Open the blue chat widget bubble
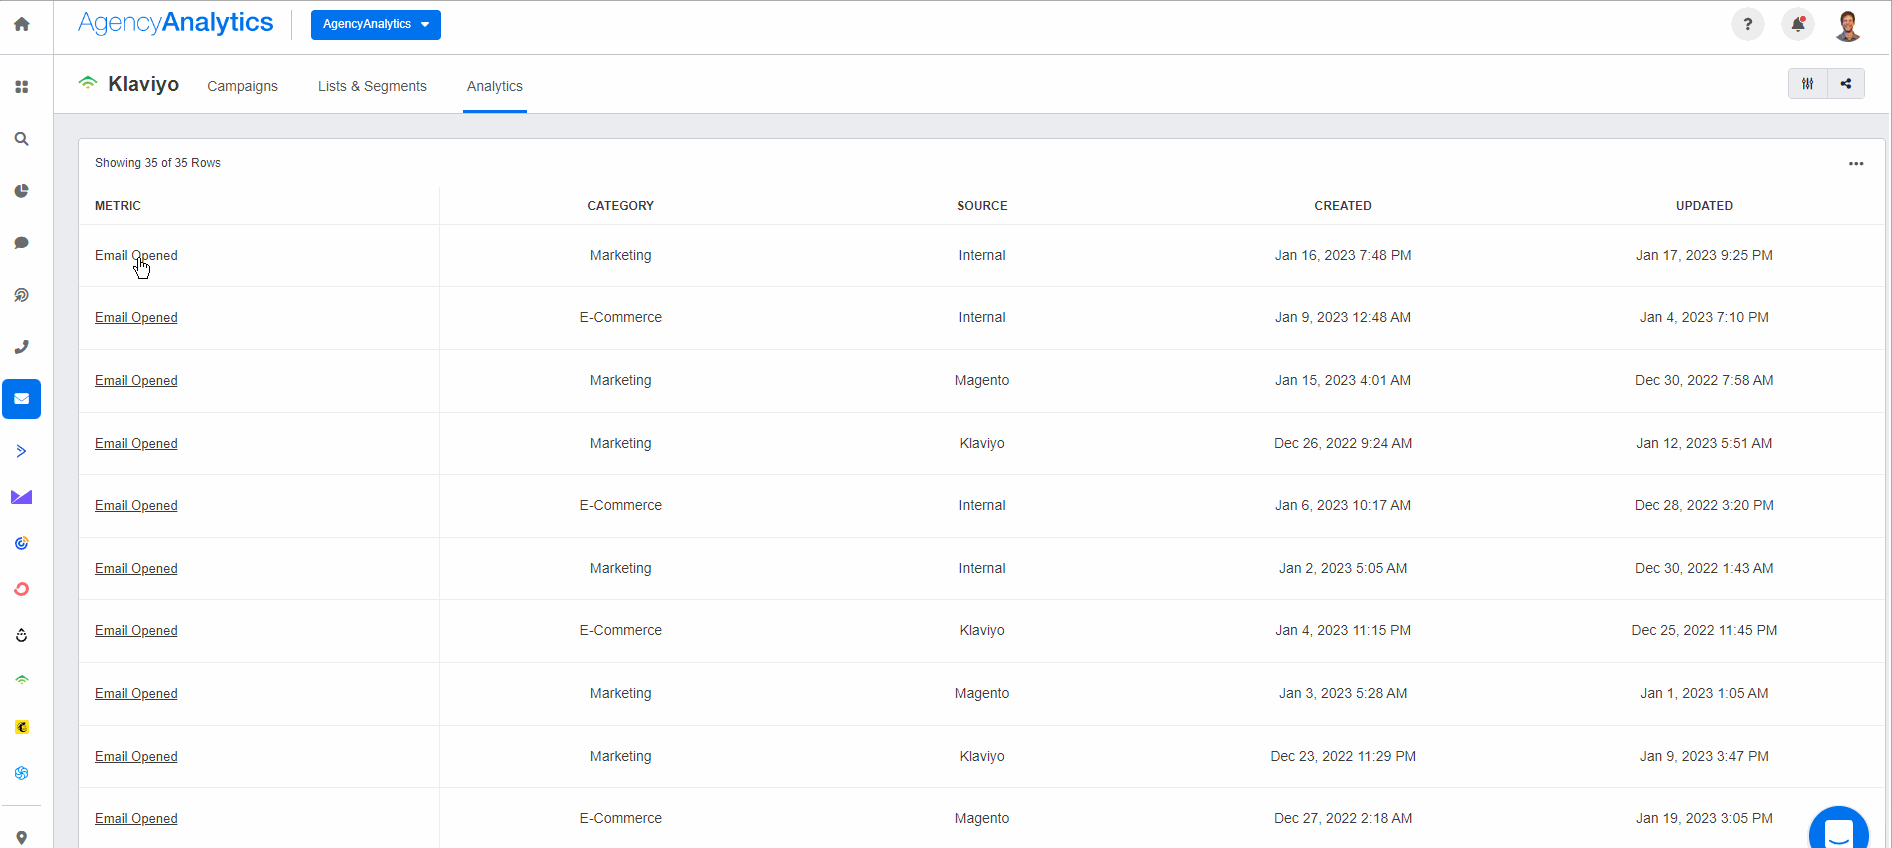This screenshot has height=848, width=1892. click(1838, 830)
